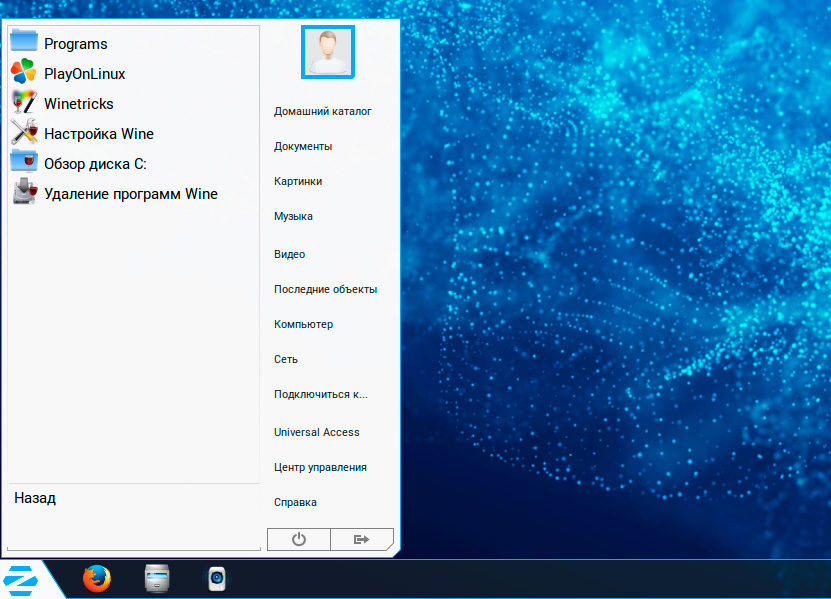Open Центр управления control center
This screenshot has height=599, width=831.
click(x=320, y=467)
